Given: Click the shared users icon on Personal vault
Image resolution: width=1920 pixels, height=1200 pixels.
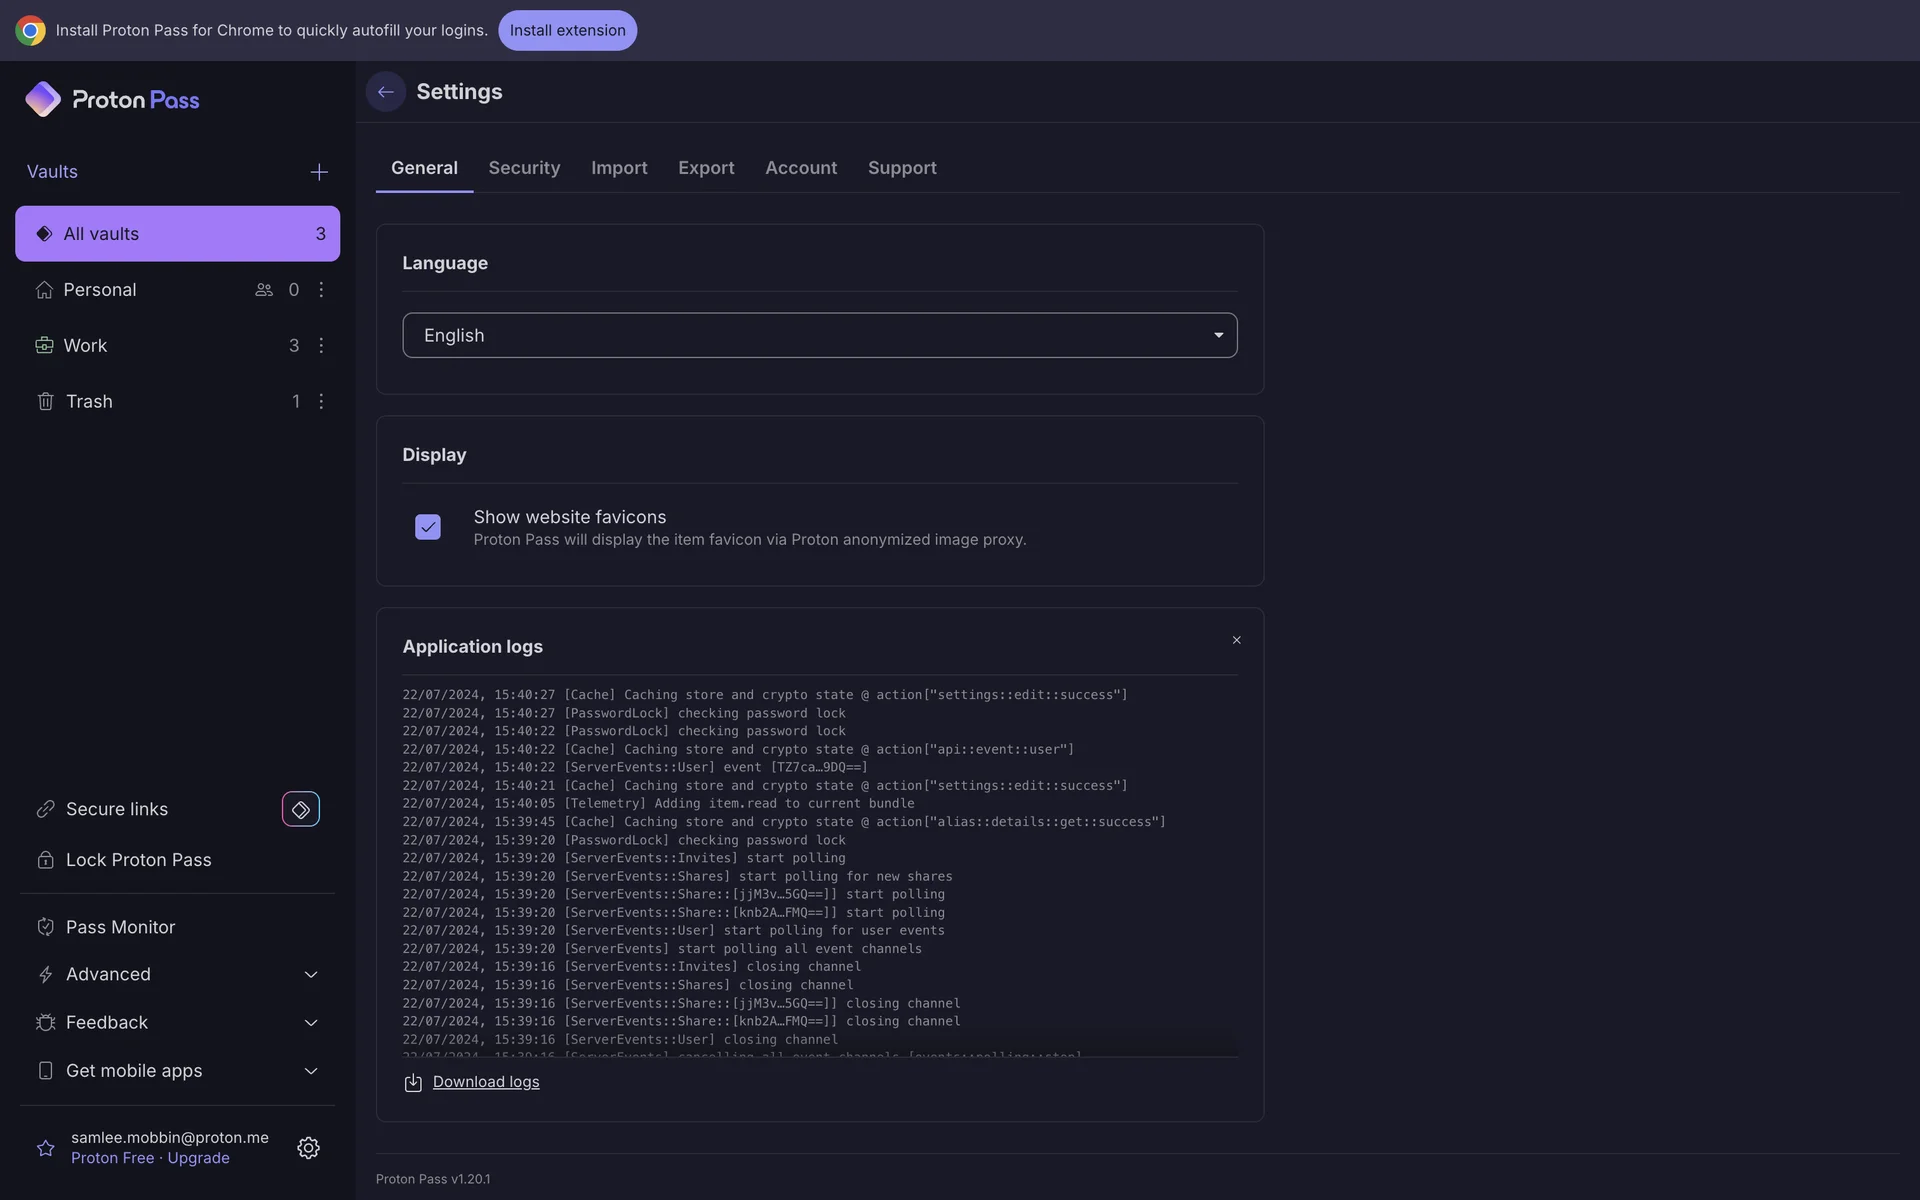Looking at the screenshot, I should (x=264, y=289).
